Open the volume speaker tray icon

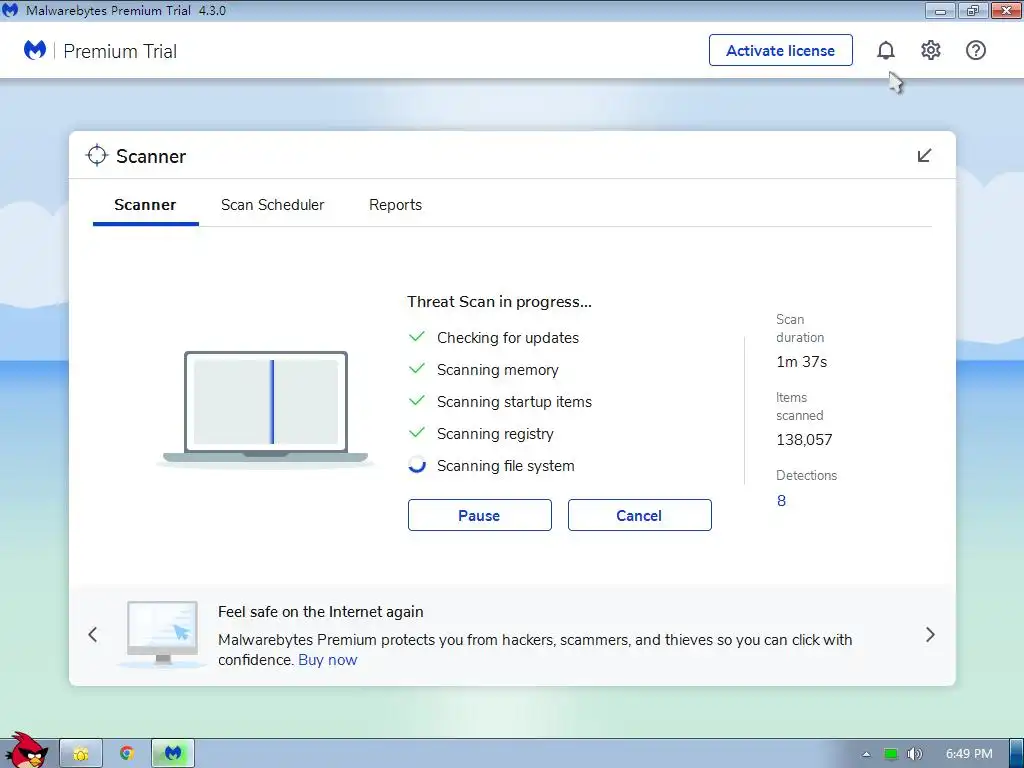coord(914,754)
